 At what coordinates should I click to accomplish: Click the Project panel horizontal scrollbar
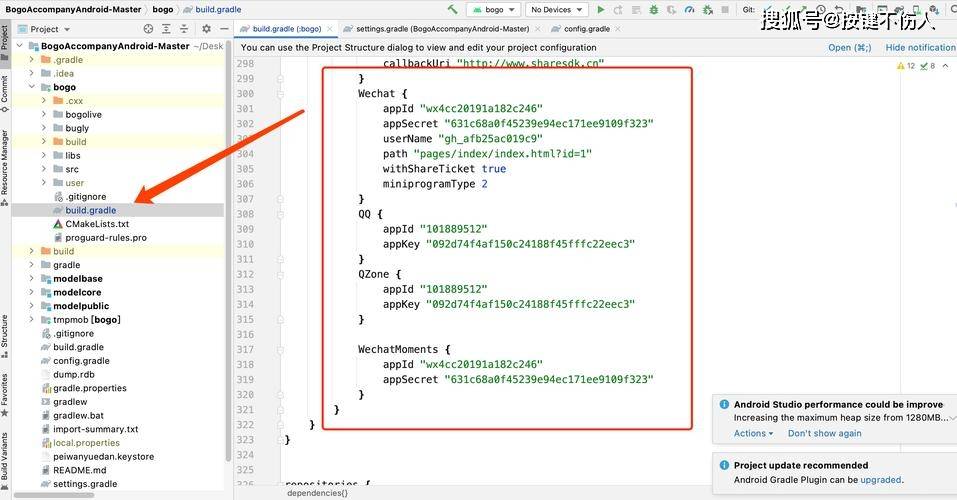pyautogui.click(x=54, y=495)
